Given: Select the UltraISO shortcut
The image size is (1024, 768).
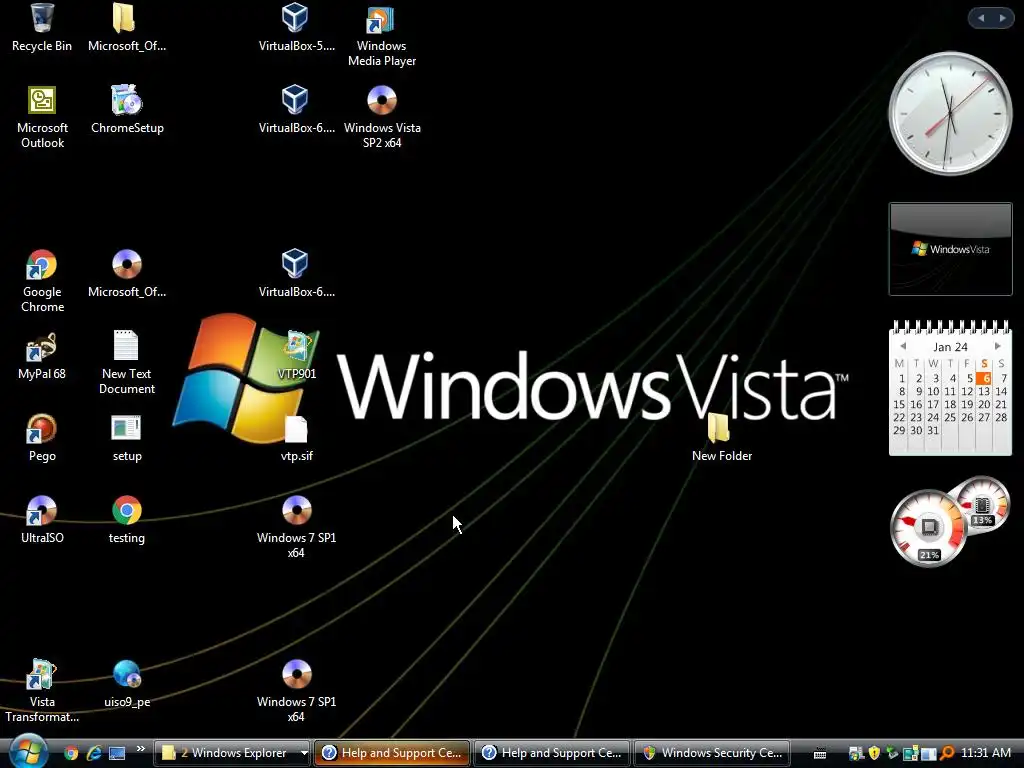Looking at the screenshot, I should (x=42, y=520).
